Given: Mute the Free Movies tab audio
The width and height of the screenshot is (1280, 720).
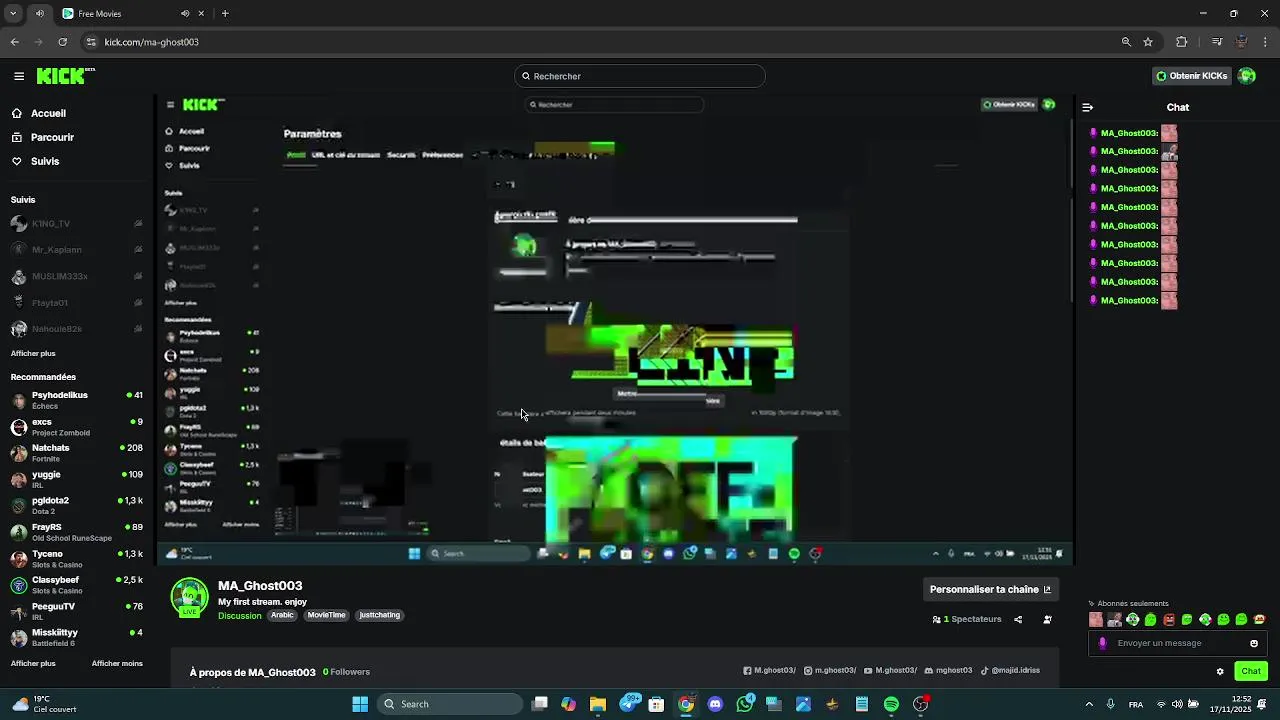Looking at the screenshot, I should 185,14.
